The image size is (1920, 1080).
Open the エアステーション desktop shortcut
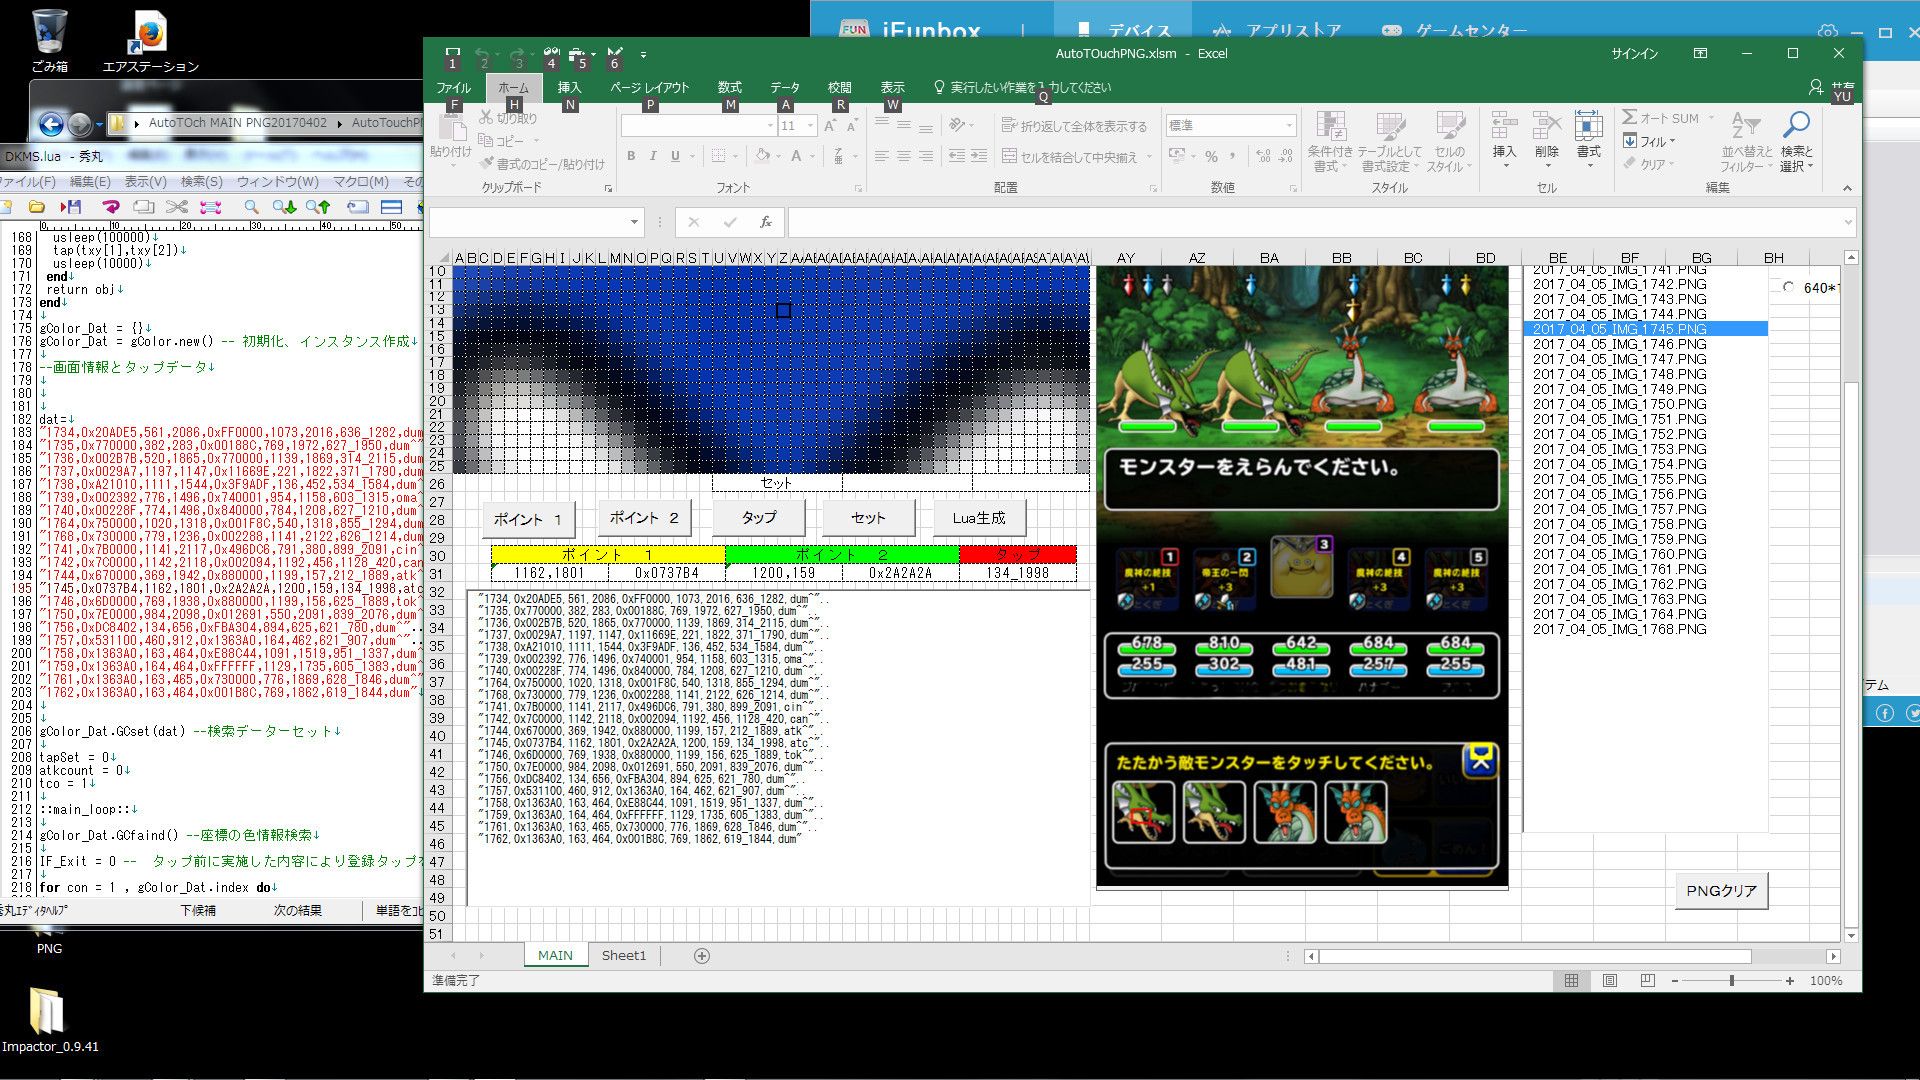click(151, 42)
